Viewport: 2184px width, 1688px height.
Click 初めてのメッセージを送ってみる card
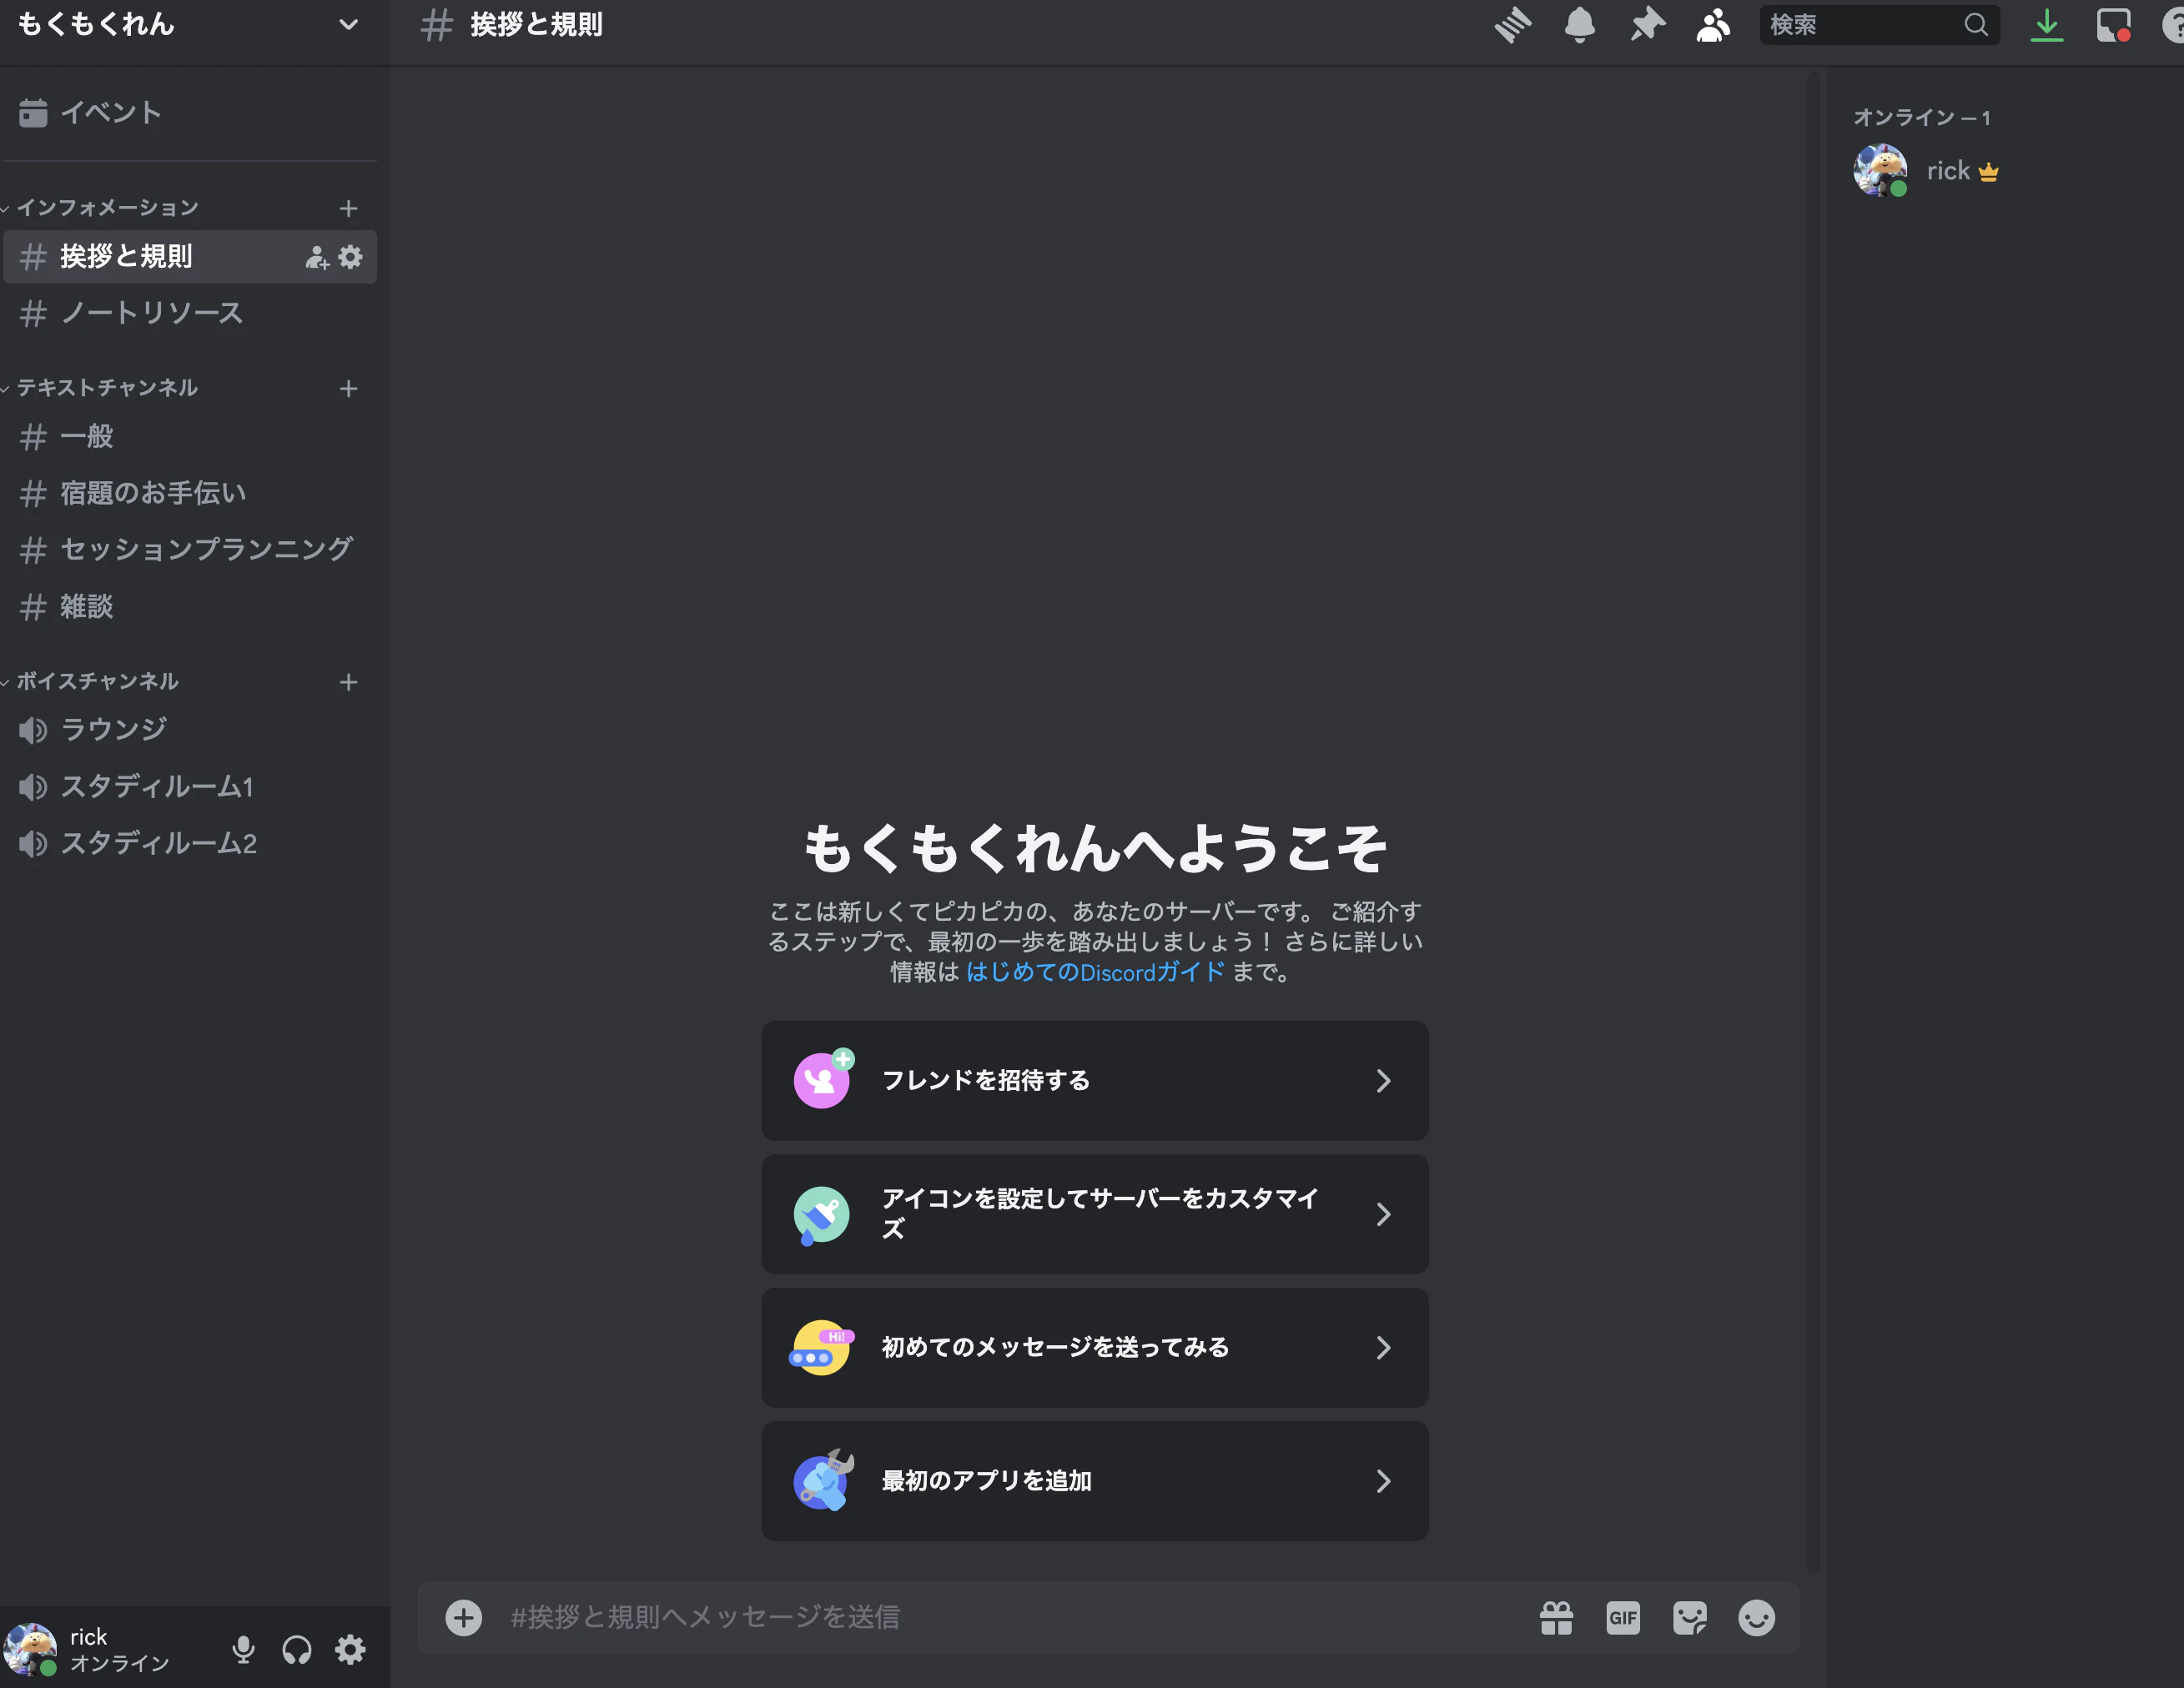1094,1348
